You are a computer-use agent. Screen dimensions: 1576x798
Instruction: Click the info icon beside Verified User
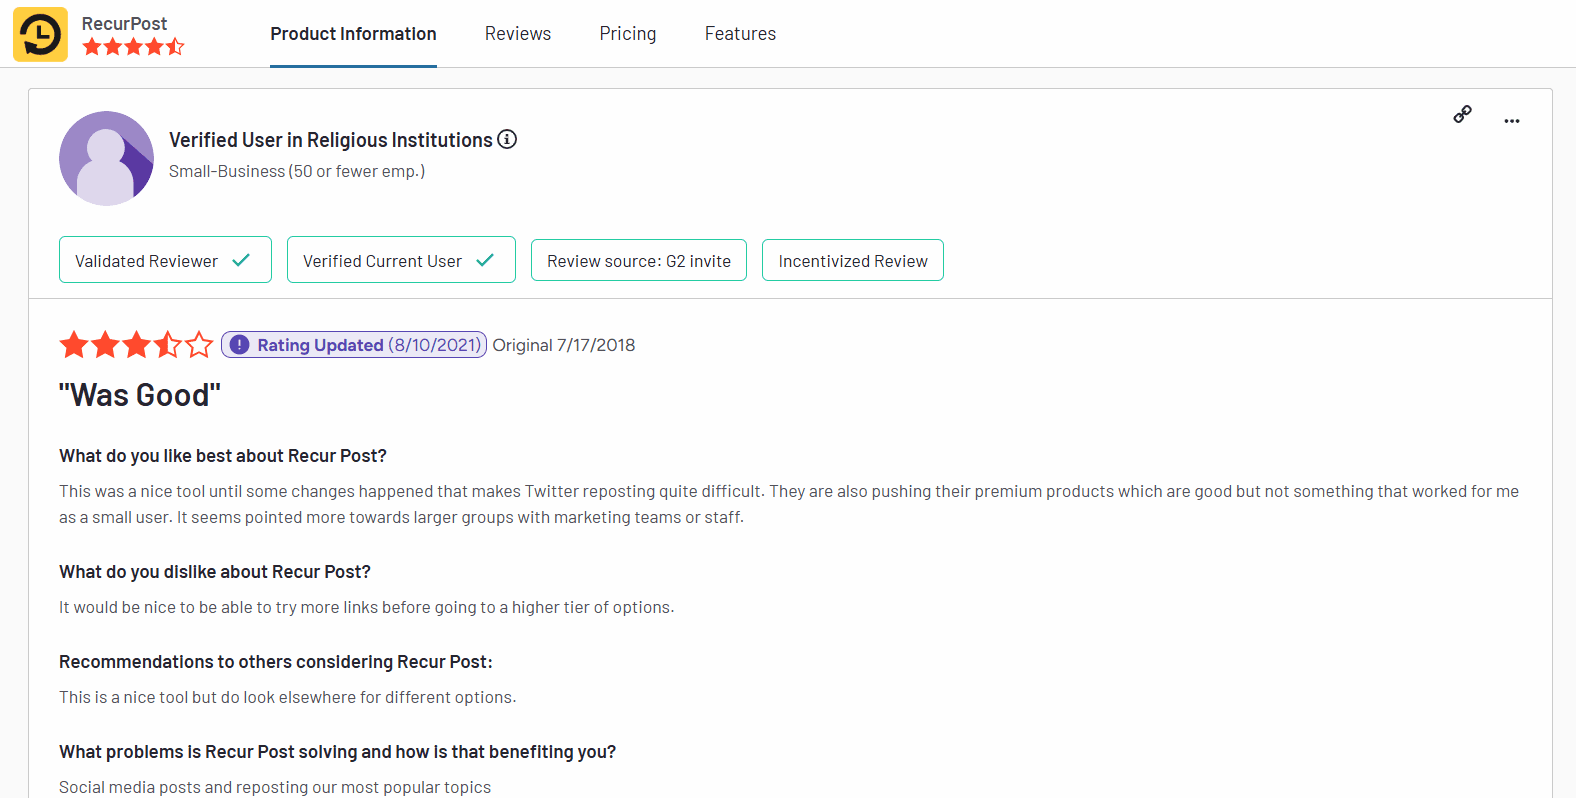coord(507,140)
